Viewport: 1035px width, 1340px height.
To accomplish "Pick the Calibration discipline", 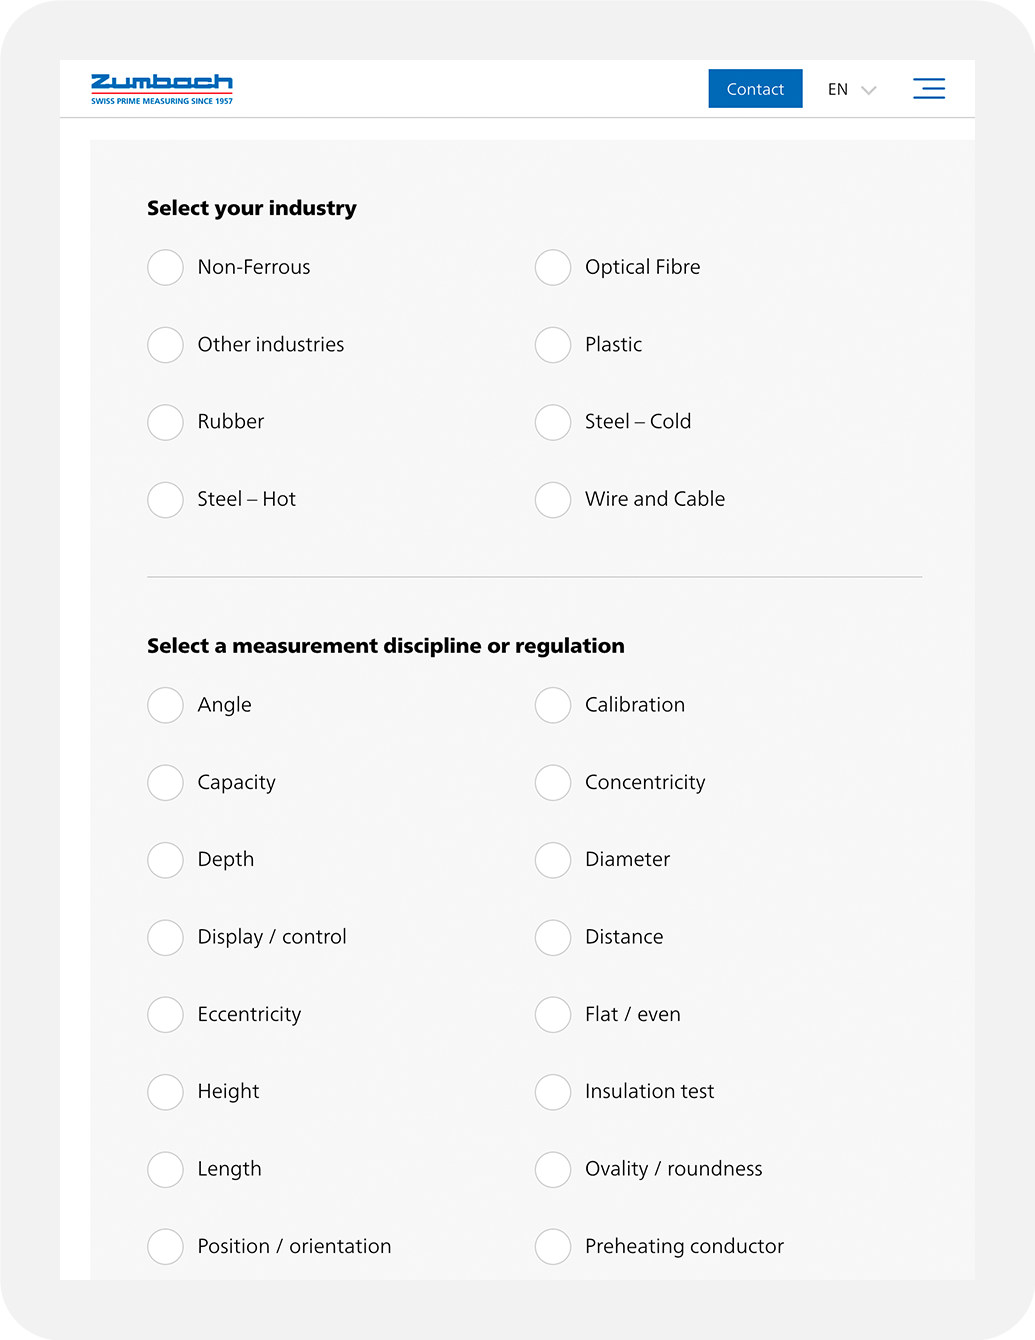I will (553, 705).
